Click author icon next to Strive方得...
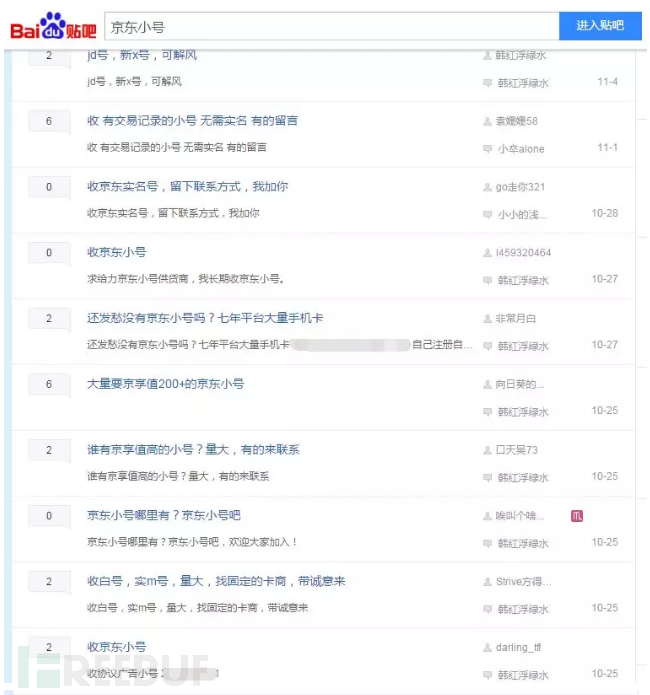 click(x=487, y=582)
